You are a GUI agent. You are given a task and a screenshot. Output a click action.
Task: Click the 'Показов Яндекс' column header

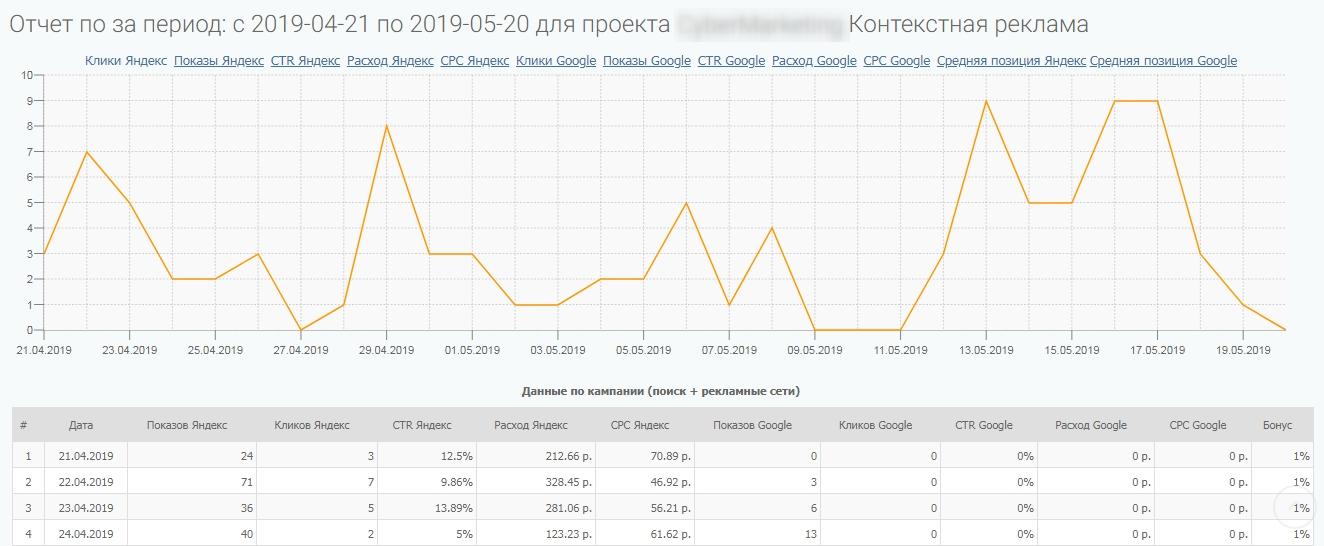pyautogui.click(x=187, y=425)
